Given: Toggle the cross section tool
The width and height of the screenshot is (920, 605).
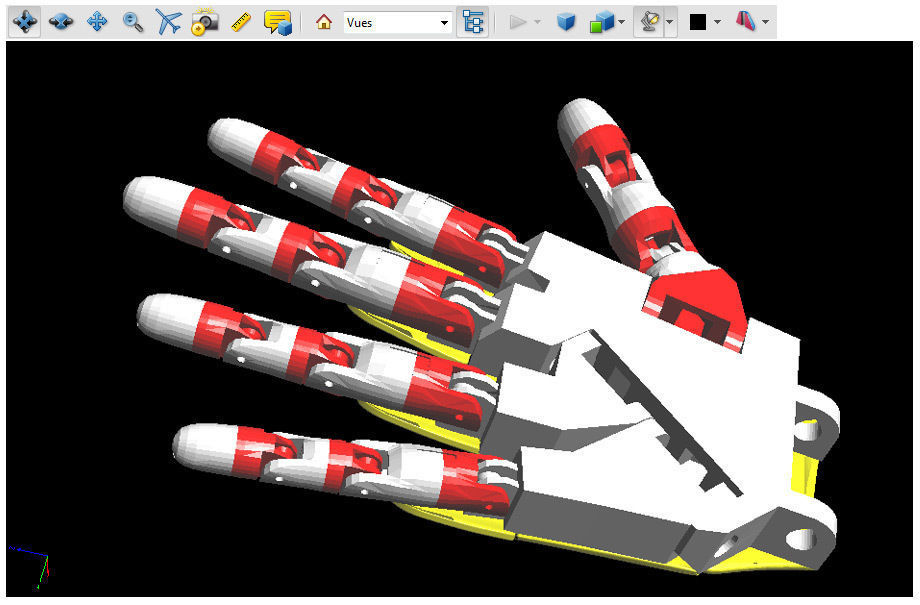Looking at the screenshot, I should point(746,22).
